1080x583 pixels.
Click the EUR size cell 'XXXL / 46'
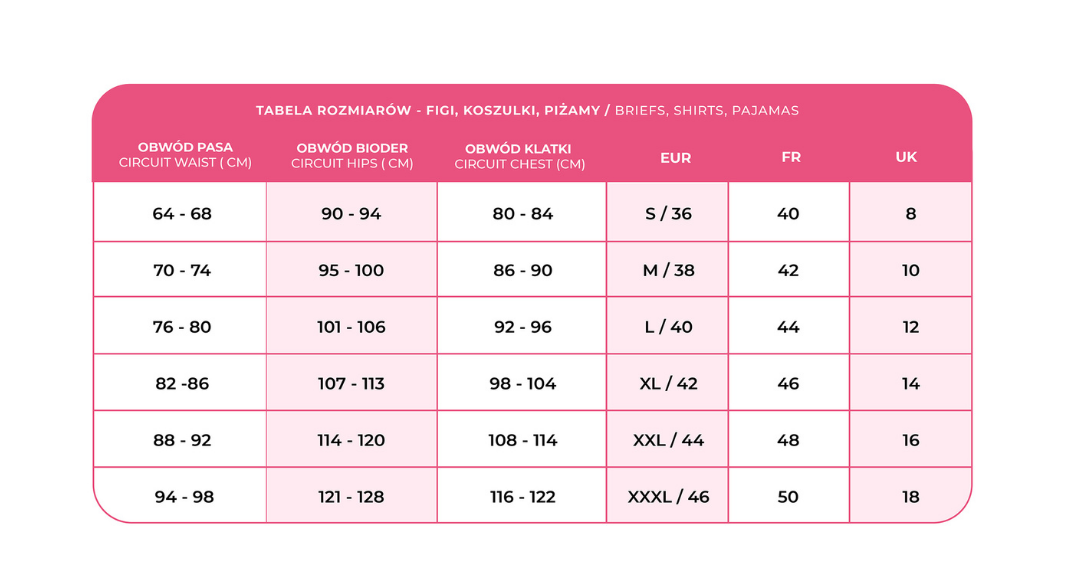[x=668, y=497]
